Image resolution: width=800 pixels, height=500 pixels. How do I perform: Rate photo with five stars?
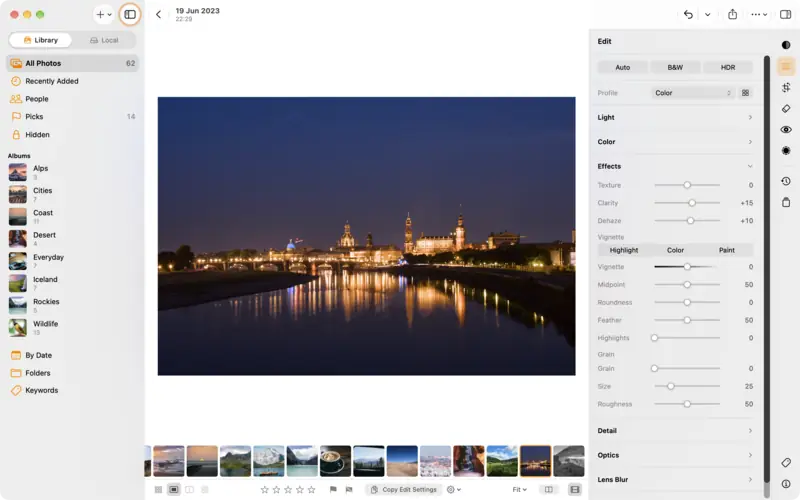click(311, 489)
